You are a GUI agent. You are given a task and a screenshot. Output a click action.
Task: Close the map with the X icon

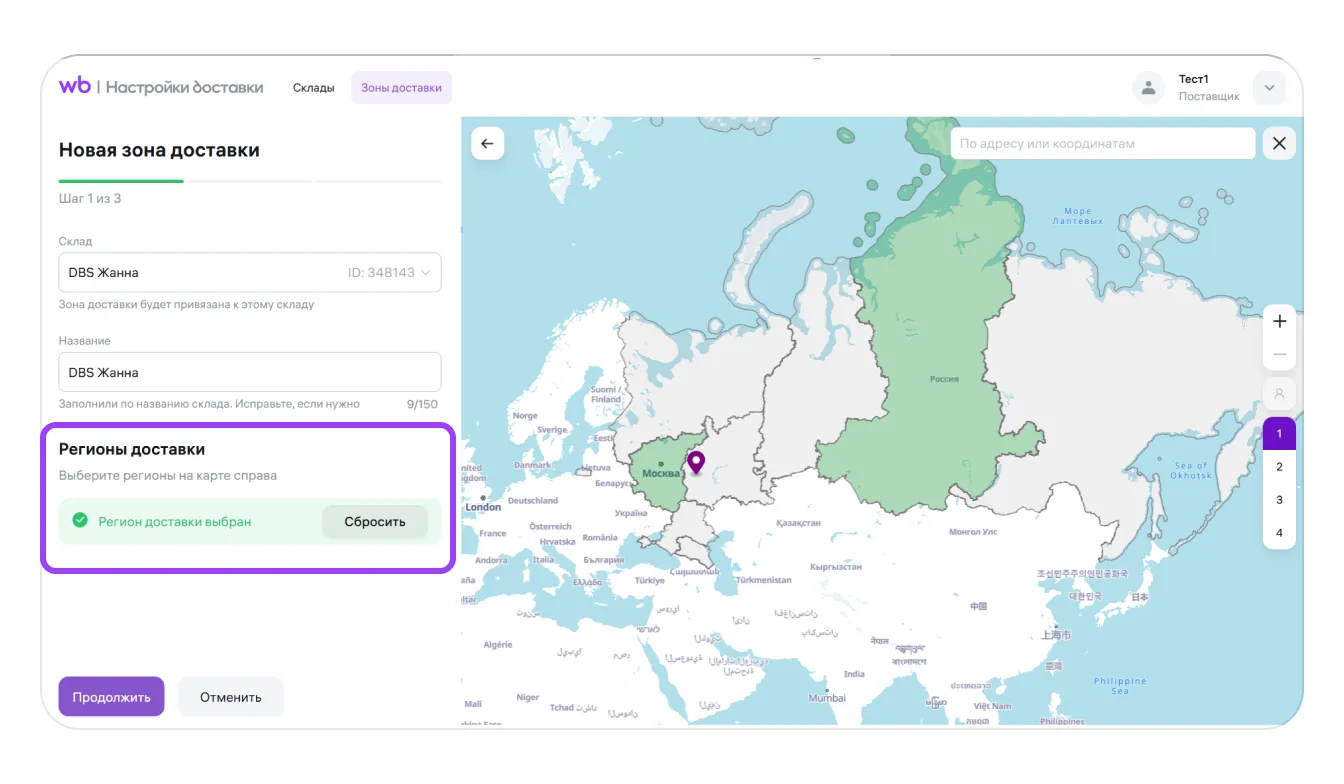point(1279,144)
